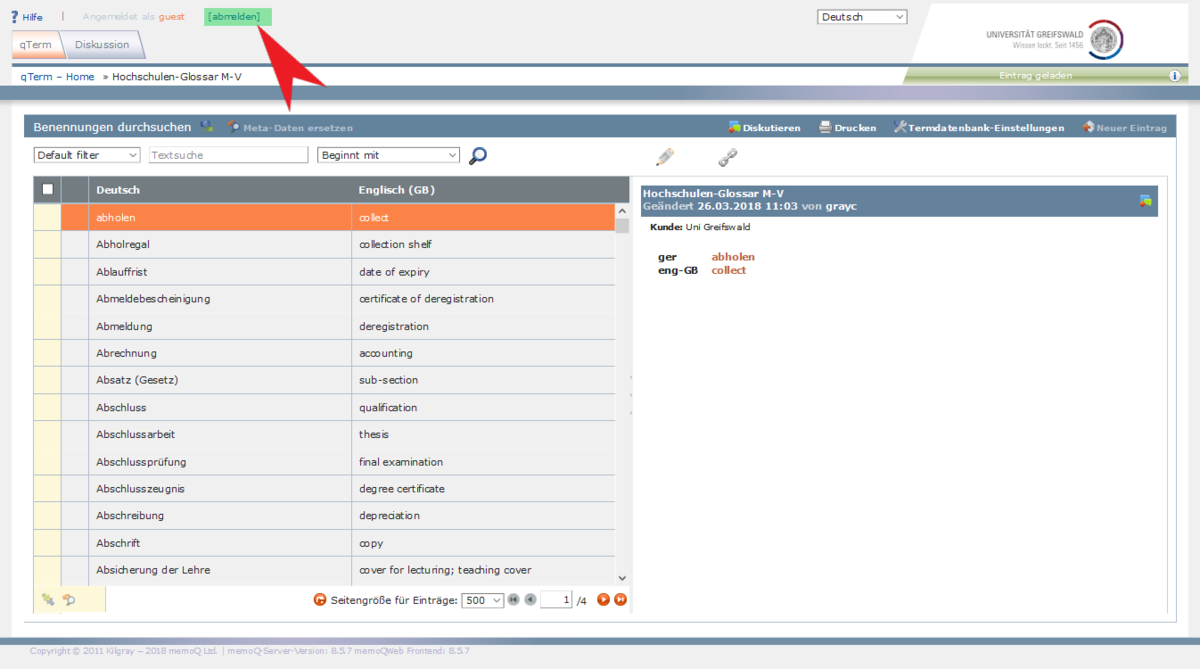The width and height of the screenshot is (1200, 669).
Task: Click the refresh icon beside Seitengröße
Action: tap(320, 600)
